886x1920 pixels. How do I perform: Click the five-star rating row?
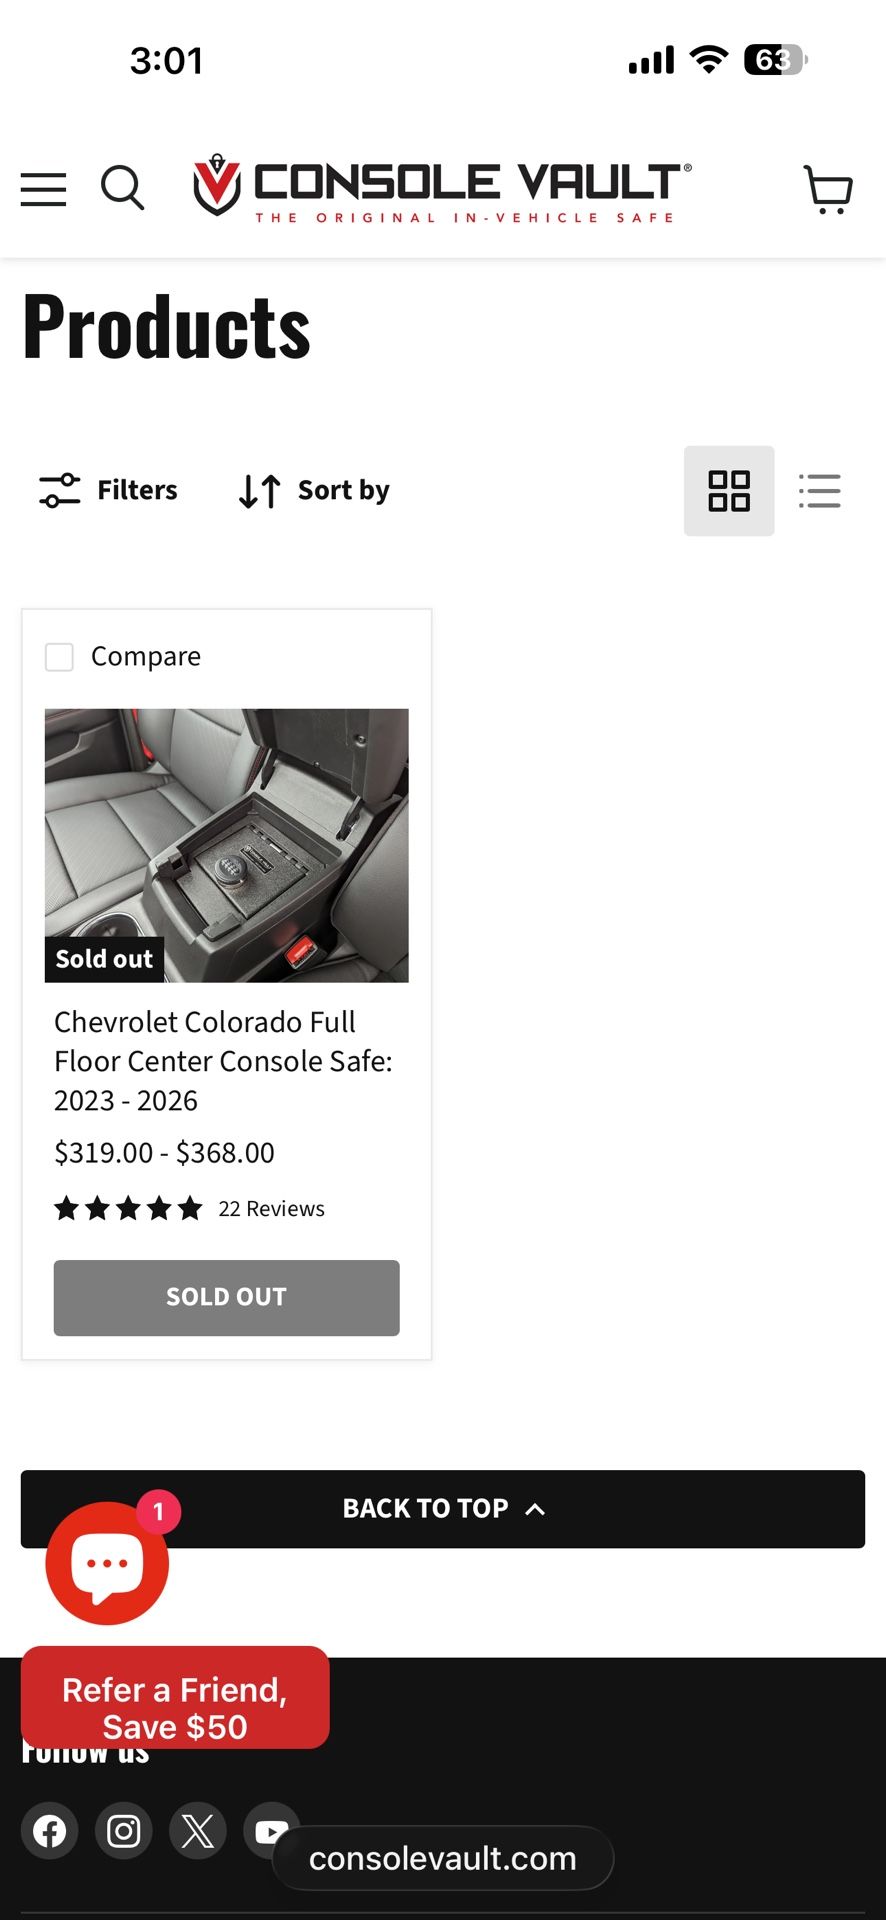tap(128, 1208)
